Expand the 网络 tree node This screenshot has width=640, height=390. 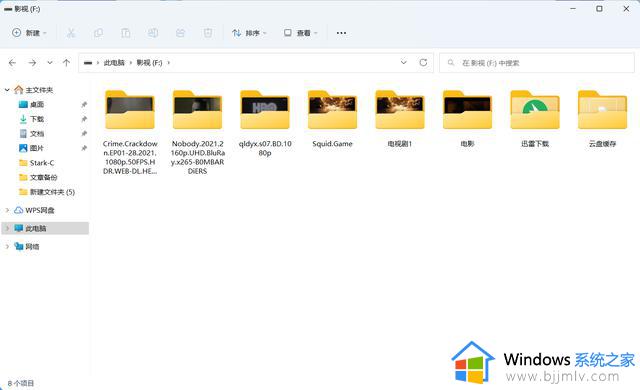click(x=7, y=246)
